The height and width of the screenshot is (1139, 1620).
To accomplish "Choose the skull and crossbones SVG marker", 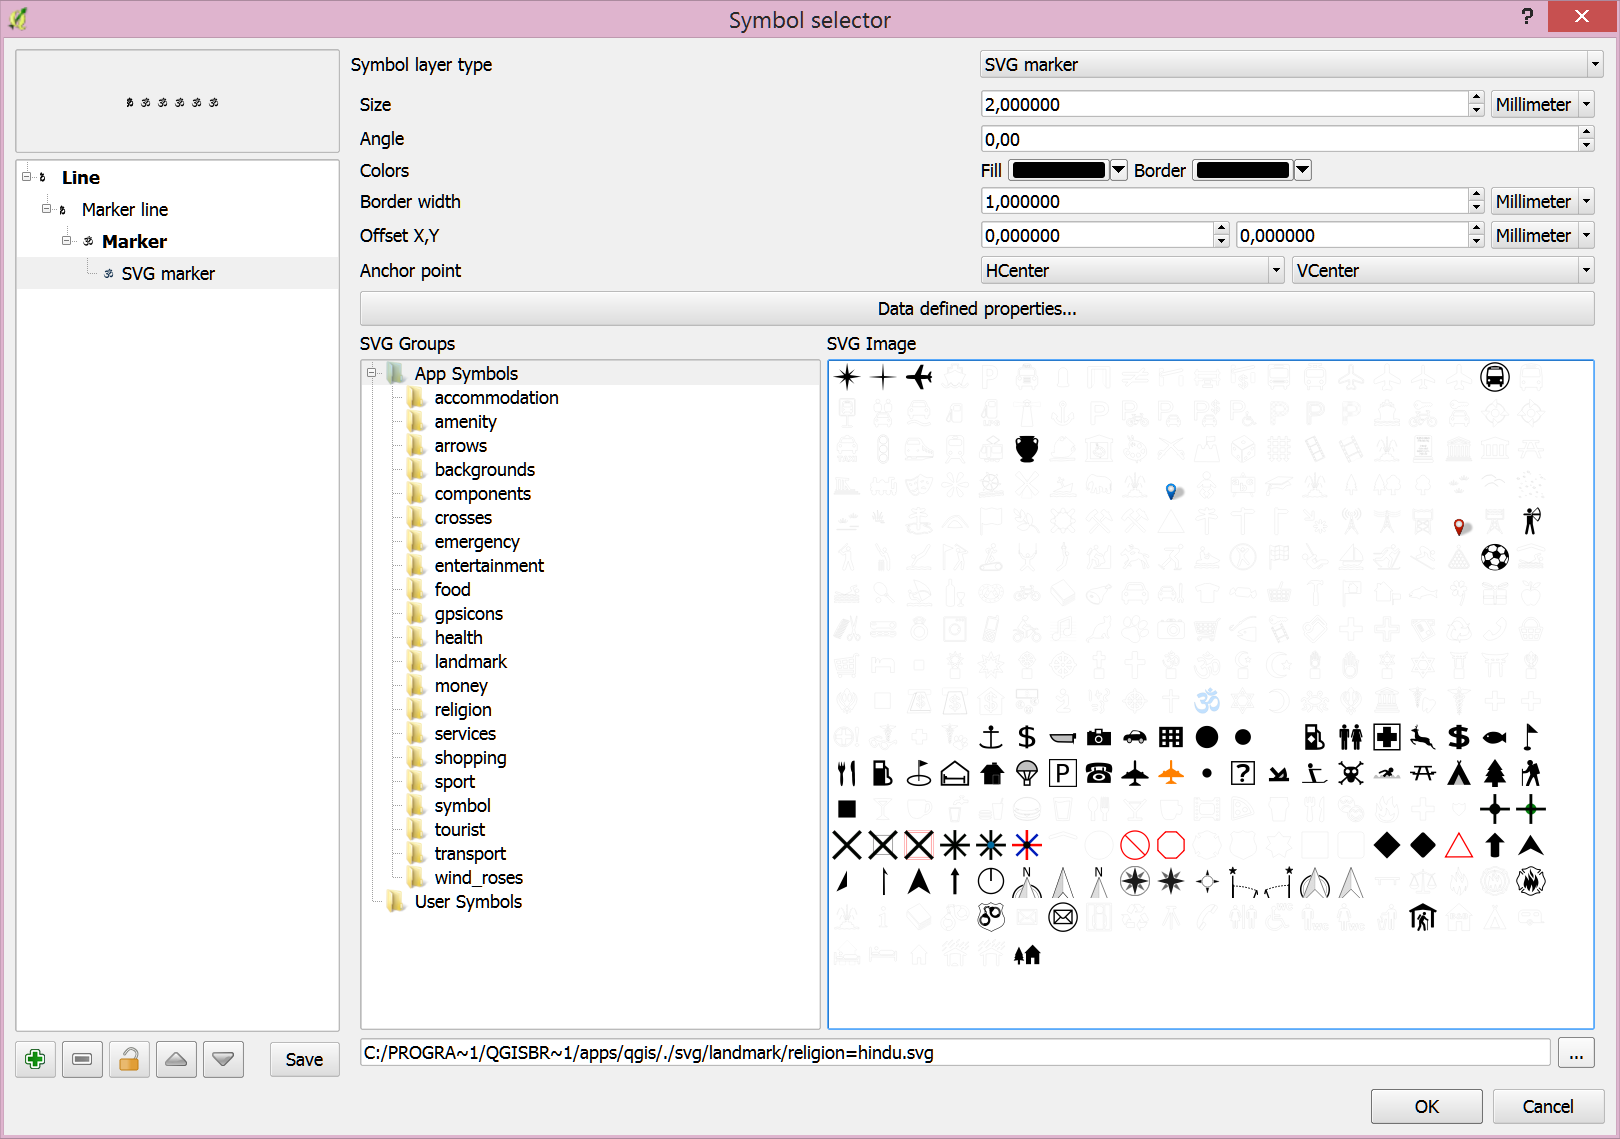I will tap(1351, 773).
